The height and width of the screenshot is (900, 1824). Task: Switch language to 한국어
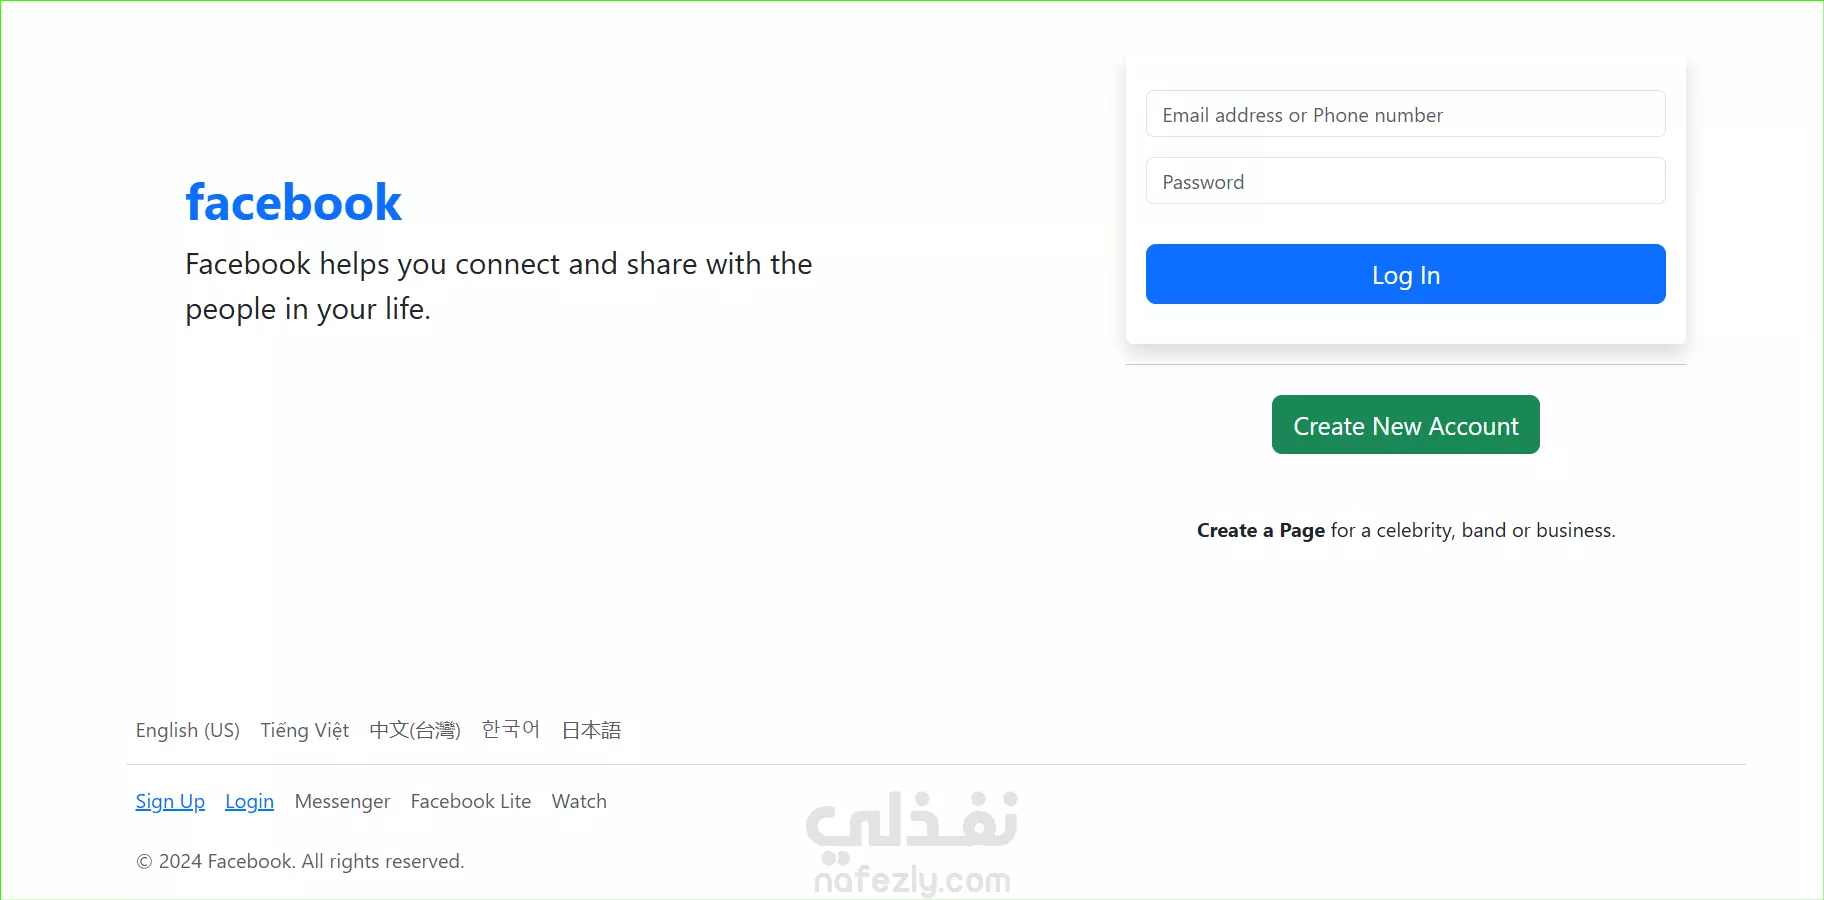(x=511, y=729)
